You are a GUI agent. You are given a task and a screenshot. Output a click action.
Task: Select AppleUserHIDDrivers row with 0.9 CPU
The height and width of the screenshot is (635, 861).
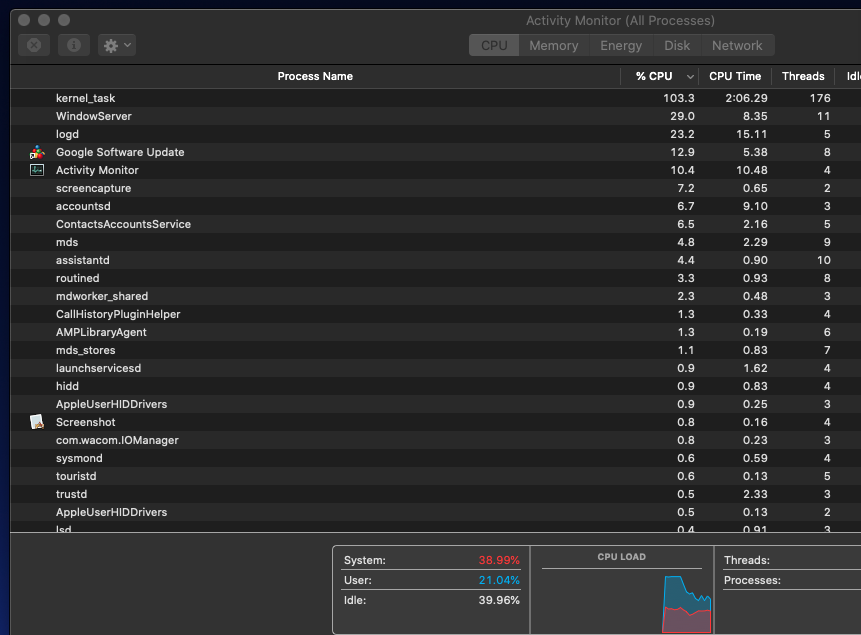(435, 404)
